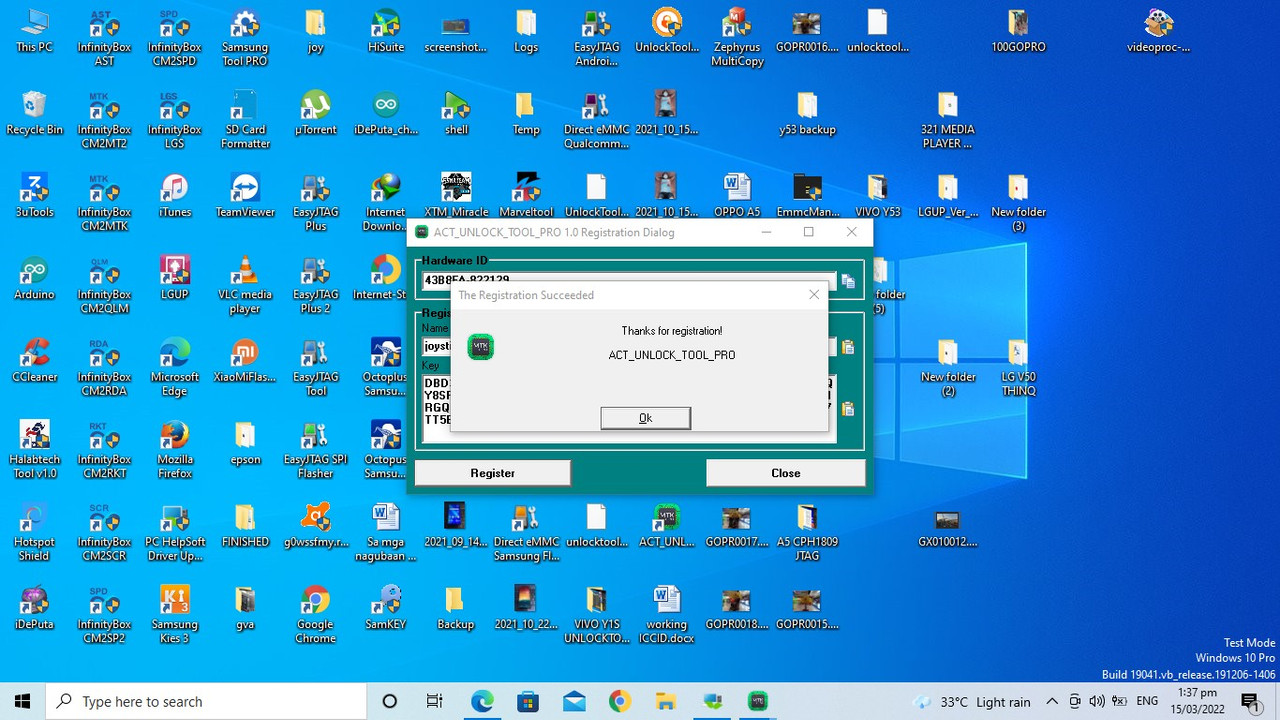Dismiss the Registration Succeeded popup with X

coord(814,295)
